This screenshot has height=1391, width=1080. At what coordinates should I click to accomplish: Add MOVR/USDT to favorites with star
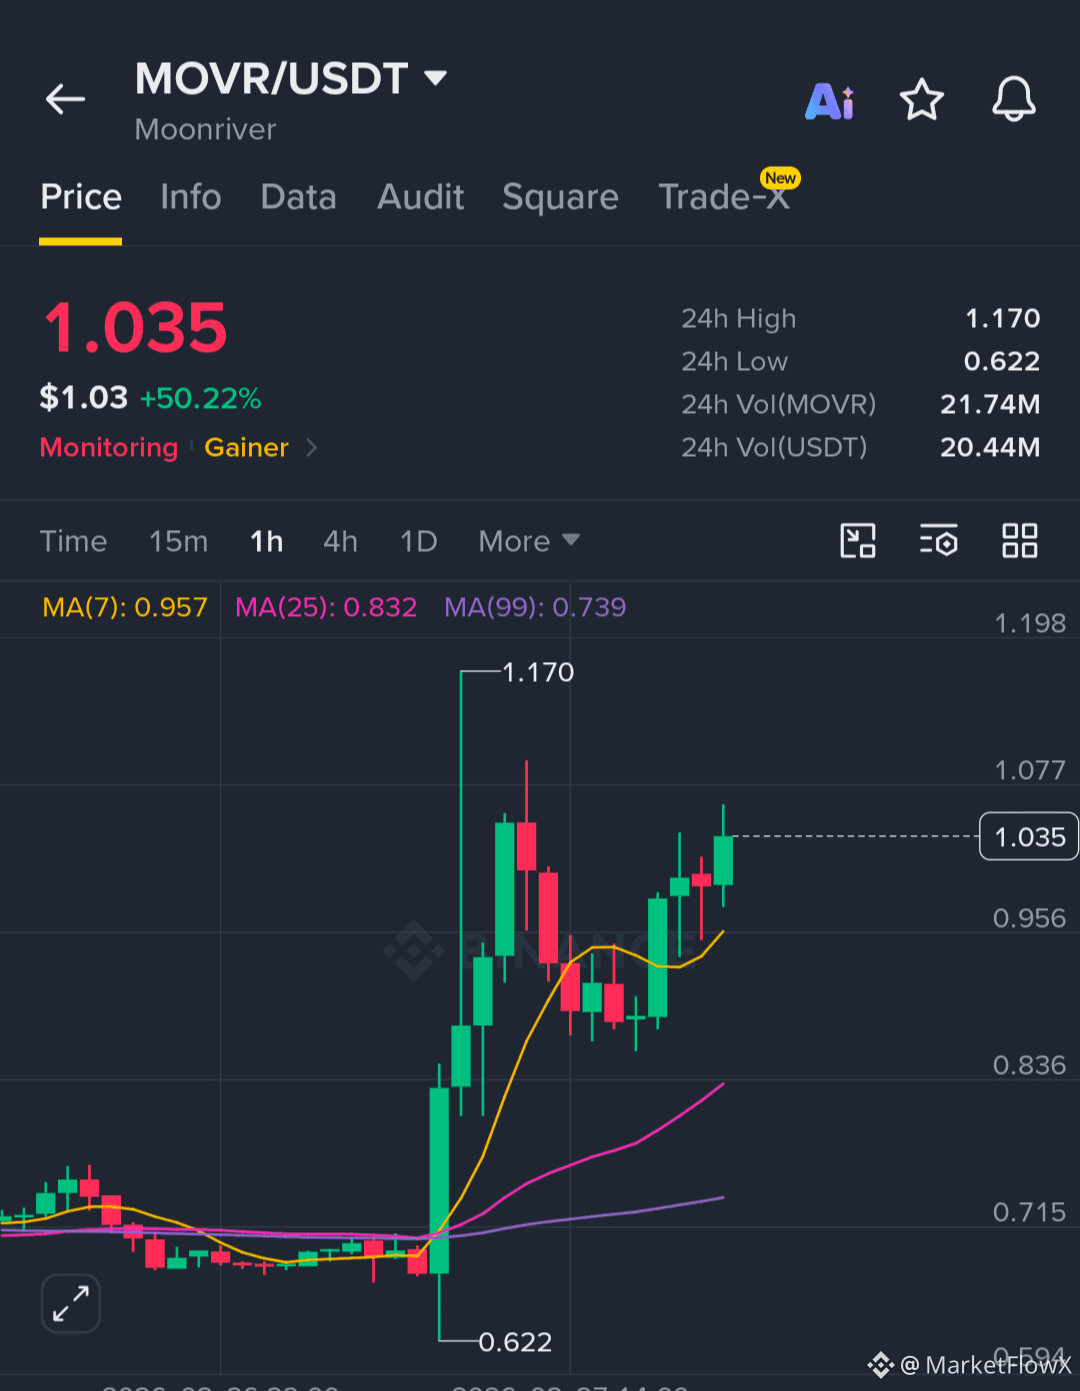click(x=922, y=99)
